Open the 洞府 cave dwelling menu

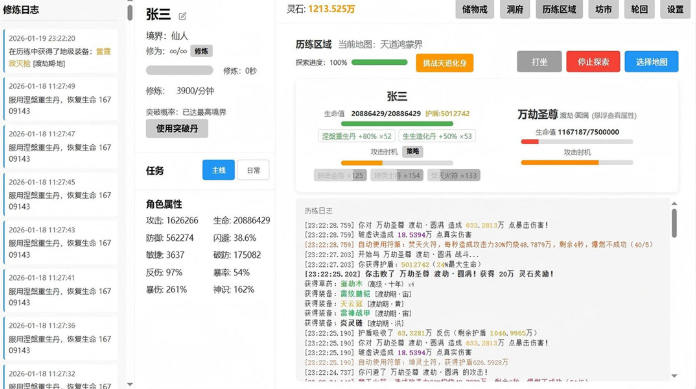coord(515,9)
